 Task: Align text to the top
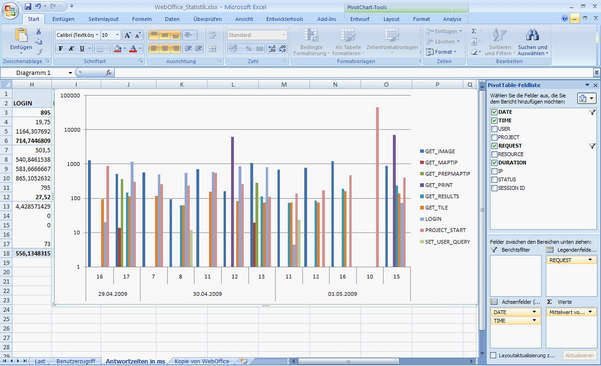tap(154, 35)
